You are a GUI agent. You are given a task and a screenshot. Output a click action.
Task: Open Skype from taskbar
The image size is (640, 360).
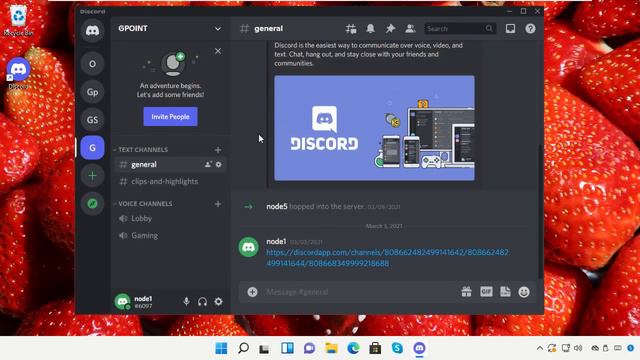point(397,348)
